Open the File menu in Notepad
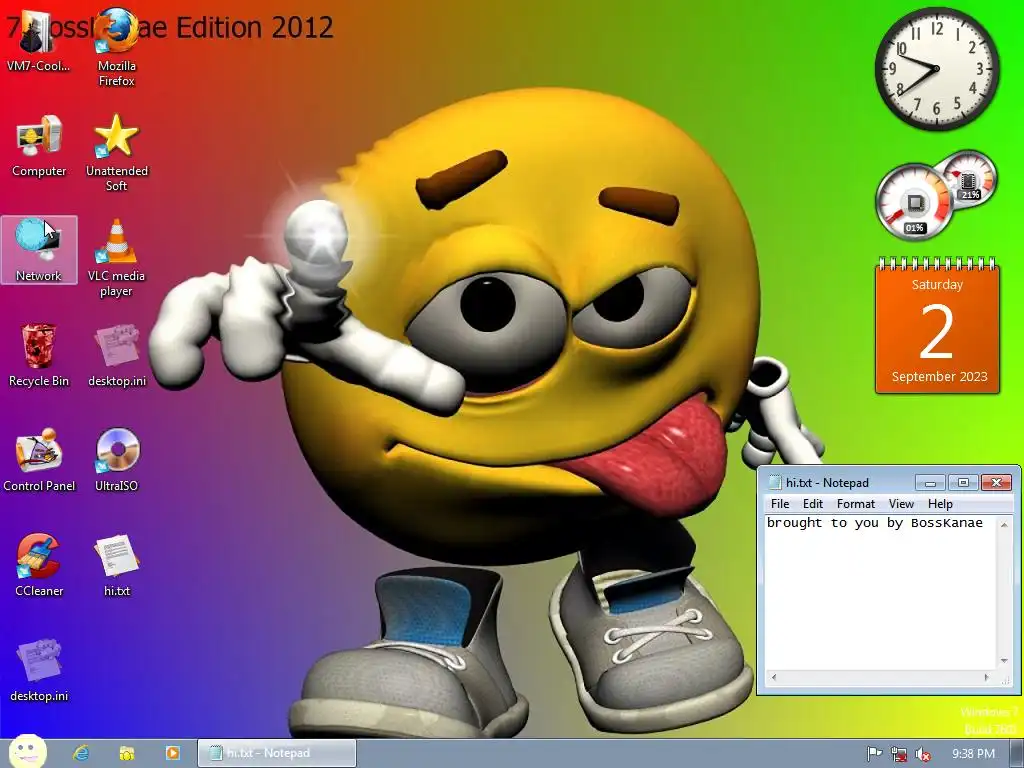Viewport: 1024px width, 768px height. pos(780,504)
